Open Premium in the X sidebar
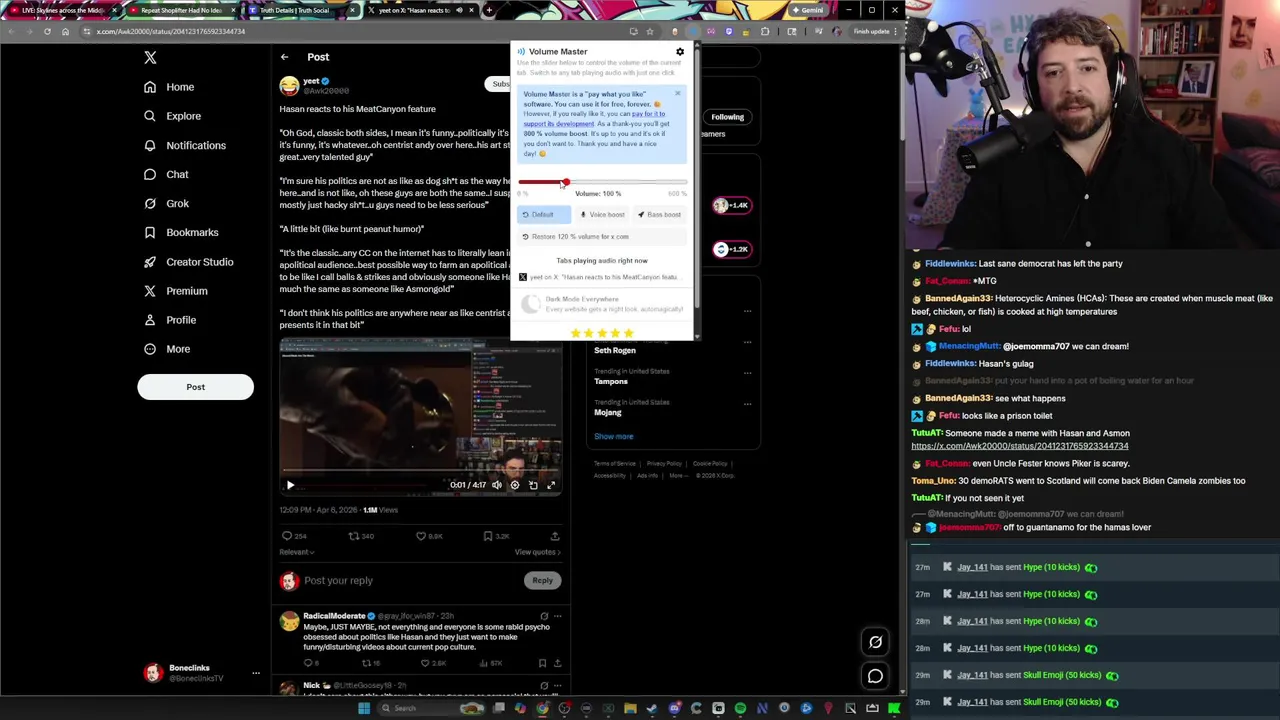 click(x=175, y=291)
